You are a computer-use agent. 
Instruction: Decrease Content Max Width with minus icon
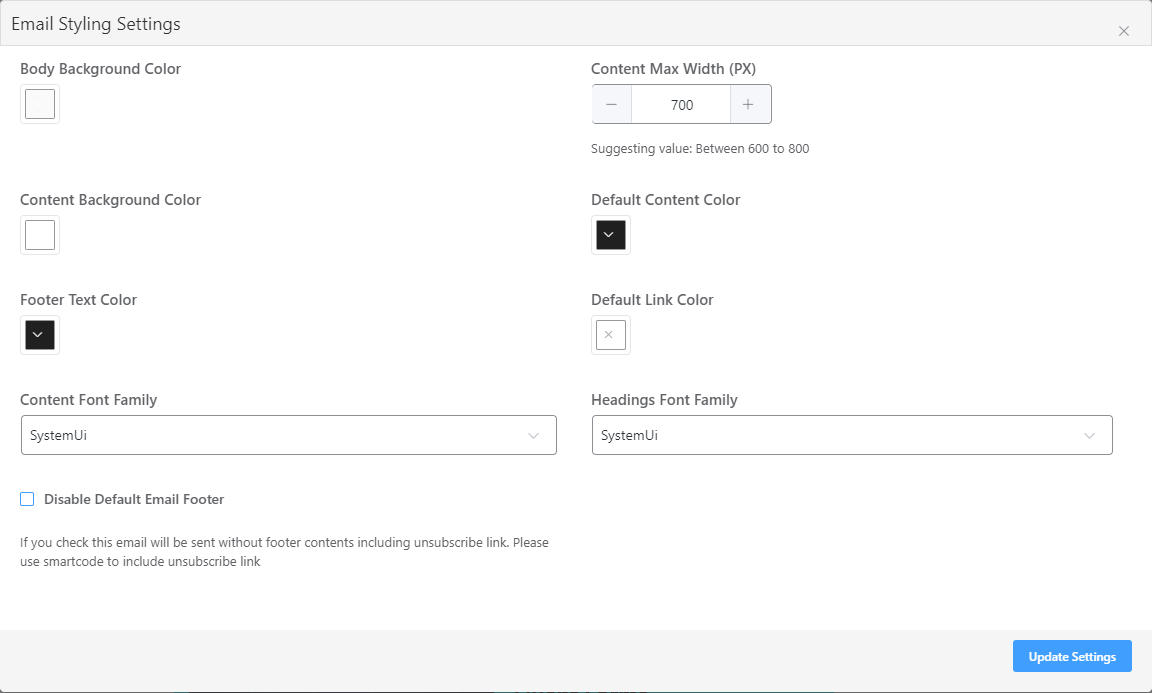[x=611, y=105]
